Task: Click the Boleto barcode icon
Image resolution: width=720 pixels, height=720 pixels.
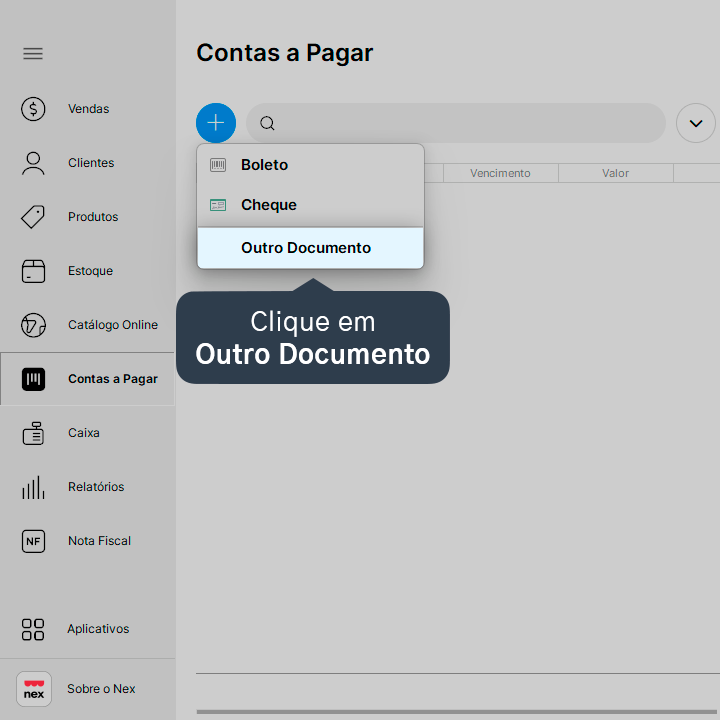Action: (218, 165)
